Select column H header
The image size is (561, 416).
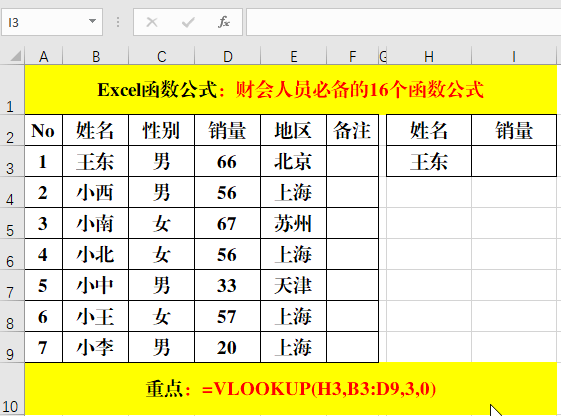[x=429, y=56]
